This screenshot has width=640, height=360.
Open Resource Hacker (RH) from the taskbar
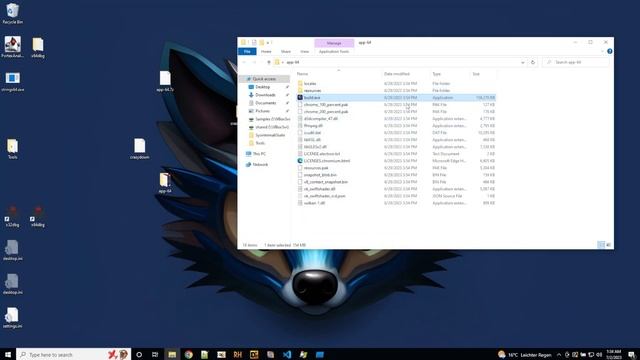tap(238, 354)
